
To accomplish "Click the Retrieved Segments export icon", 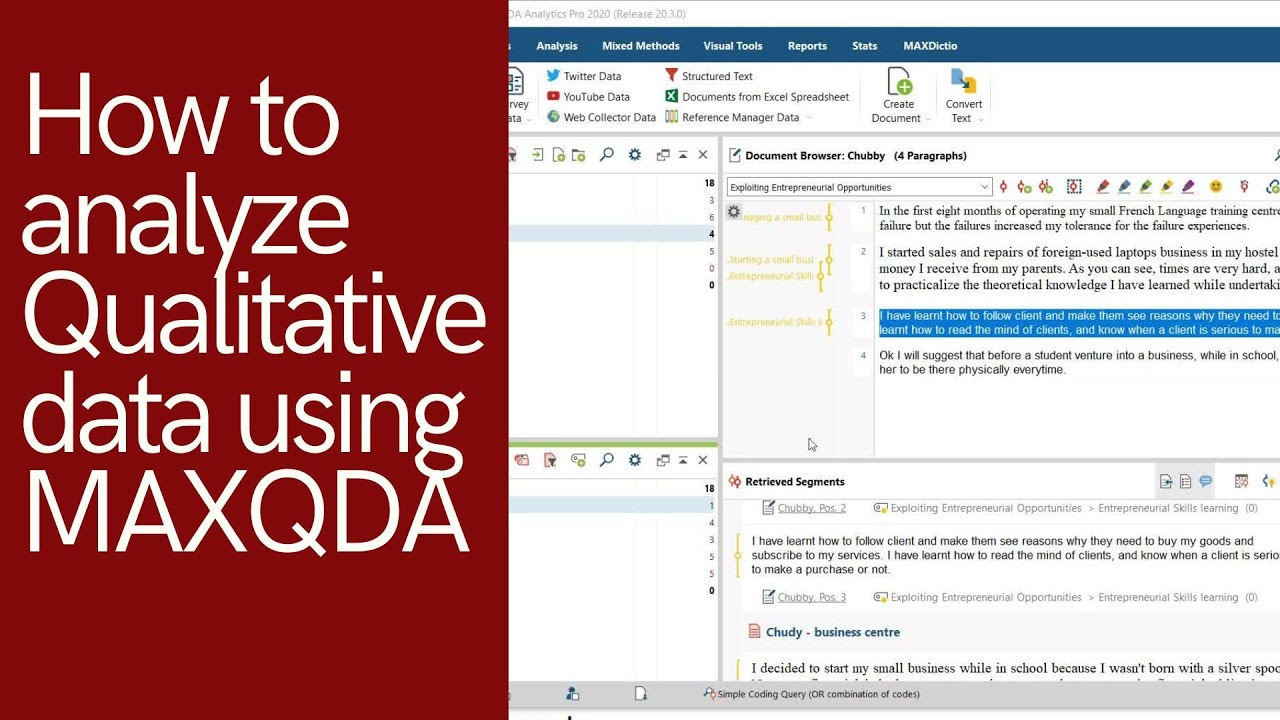I will [x=1166, y=481].
